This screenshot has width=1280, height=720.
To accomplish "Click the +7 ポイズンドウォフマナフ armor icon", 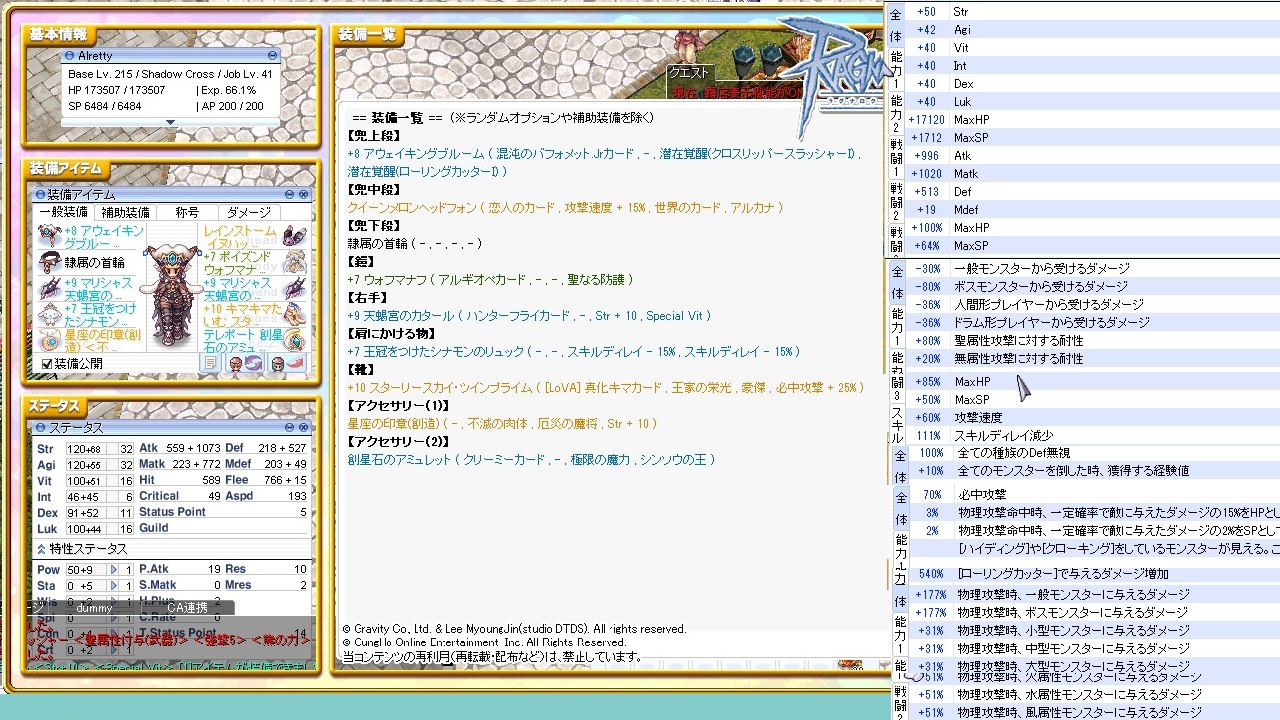I will 294,262.
